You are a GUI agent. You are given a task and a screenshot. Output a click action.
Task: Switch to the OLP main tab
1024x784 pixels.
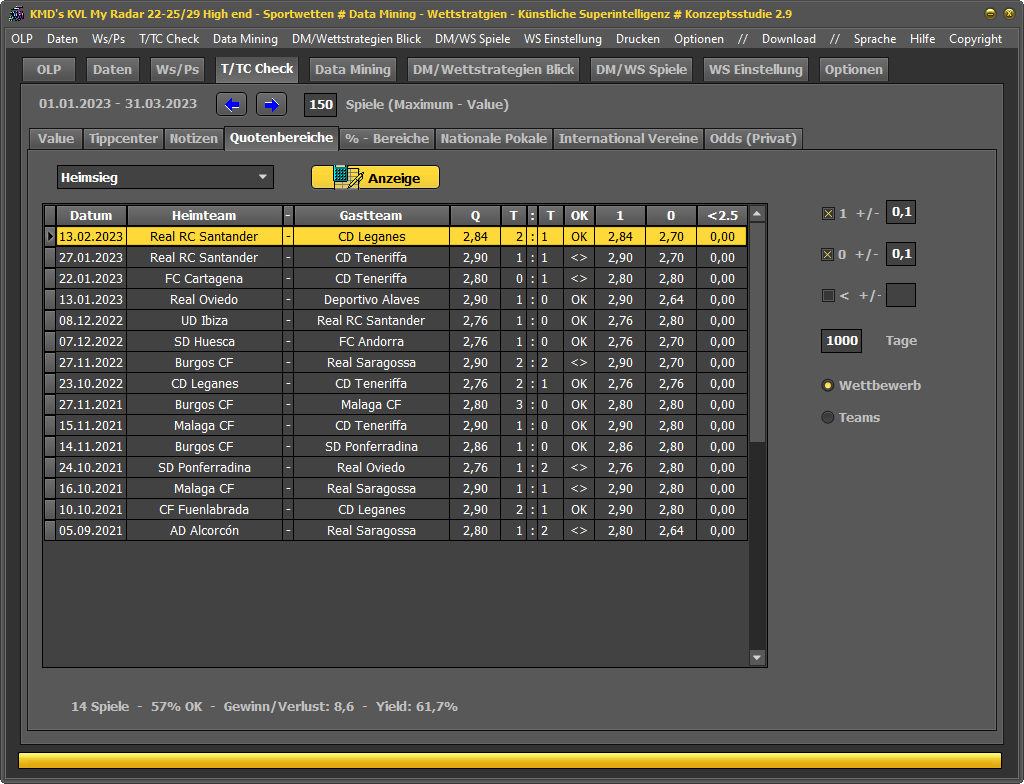49,70
